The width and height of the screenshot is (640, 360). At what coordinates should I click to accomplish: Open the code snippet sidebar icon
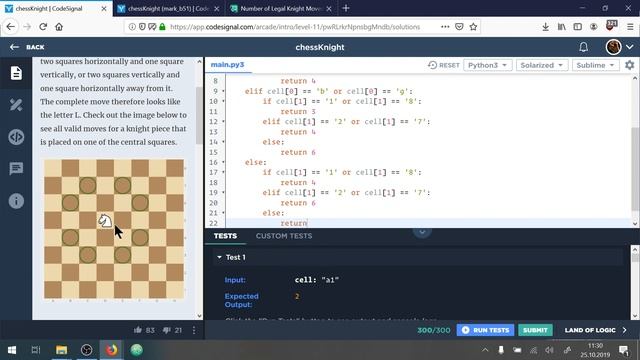(x=16, y=137)
